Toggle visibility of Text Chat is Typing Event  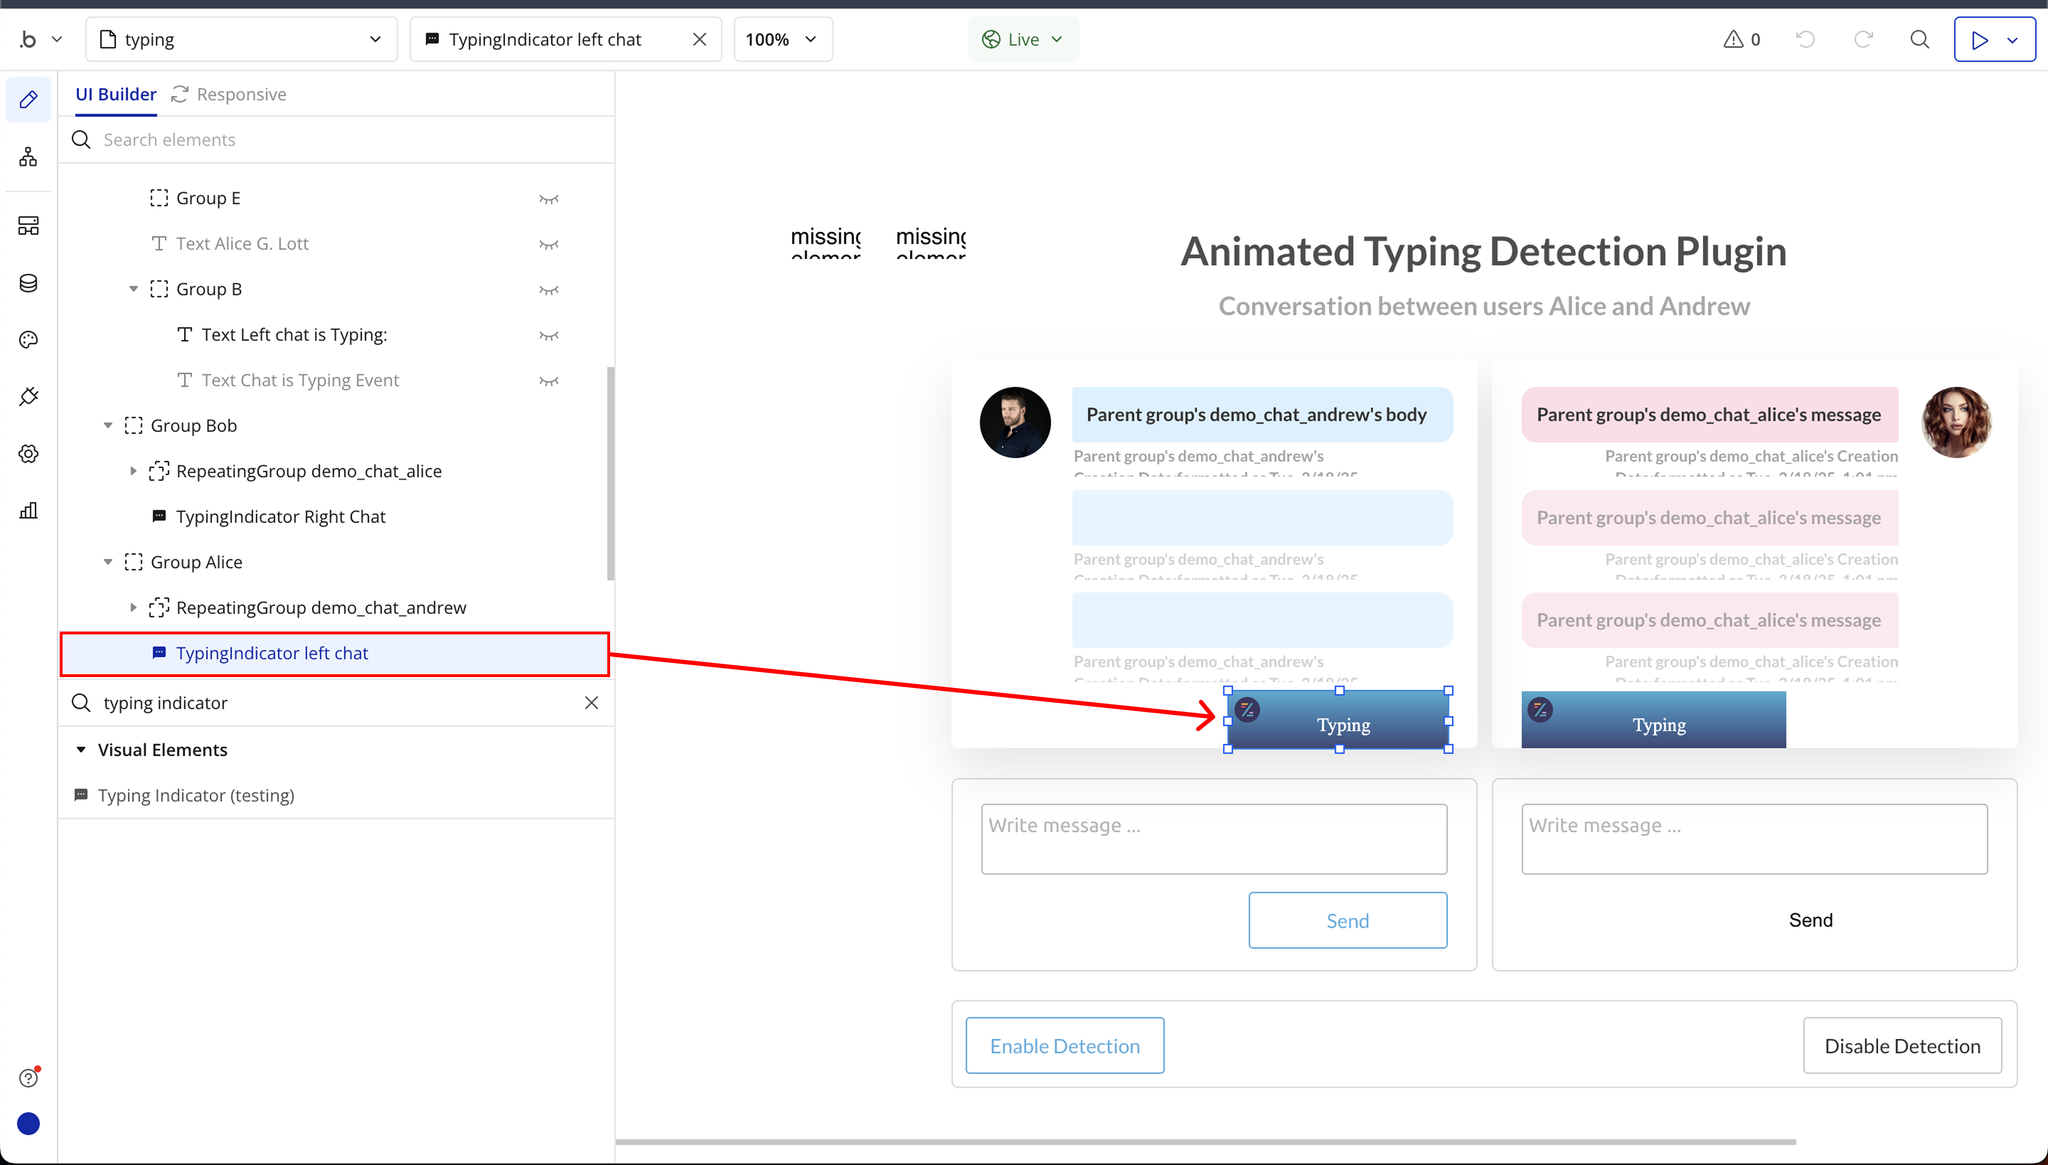point(548,381)
